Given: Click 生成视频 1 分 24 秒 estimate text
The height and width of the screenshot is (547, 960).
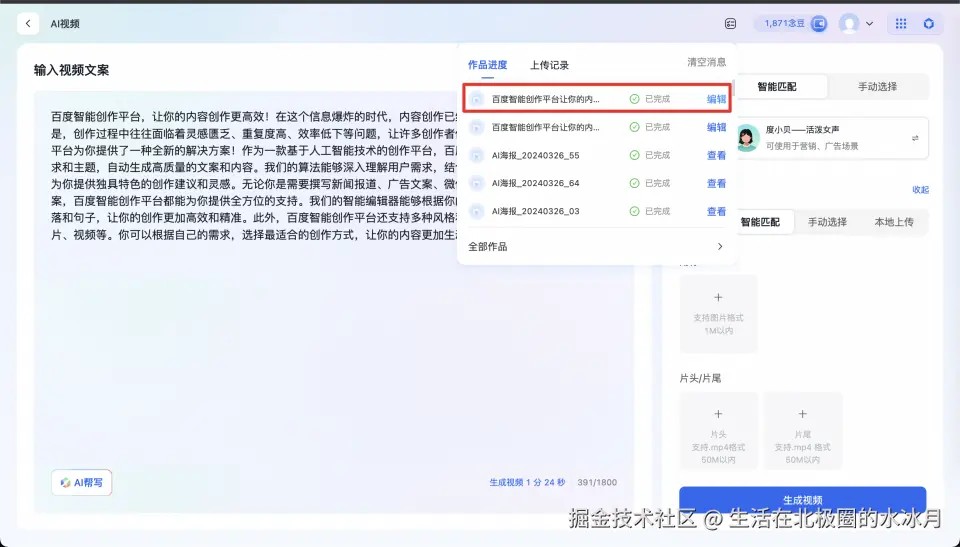Looking at the screenshot, I should click(527, 483).
